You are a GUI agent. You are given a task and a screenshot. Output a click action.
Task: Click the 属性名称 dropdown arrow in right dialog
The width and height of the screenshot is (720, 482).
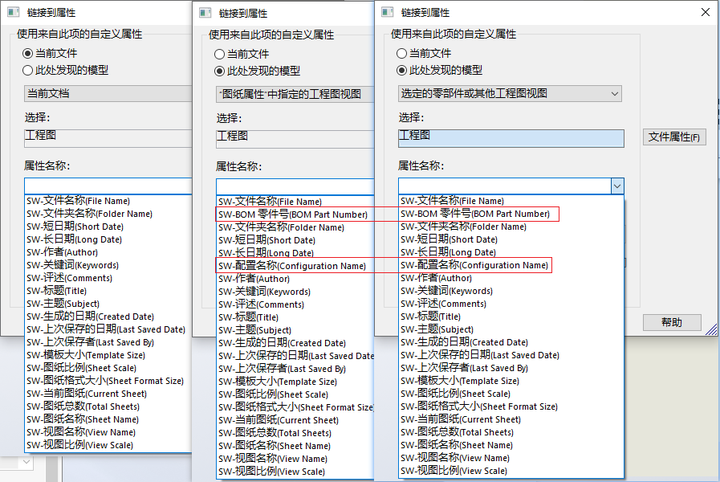(617, 186)
